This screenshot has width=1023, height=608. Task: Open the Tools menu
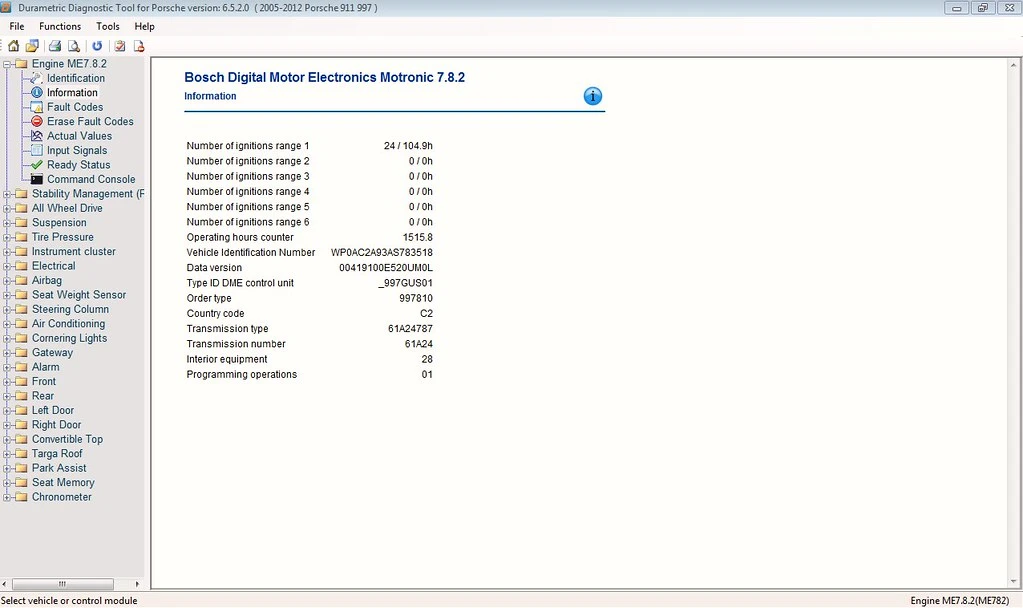(108, 26)
